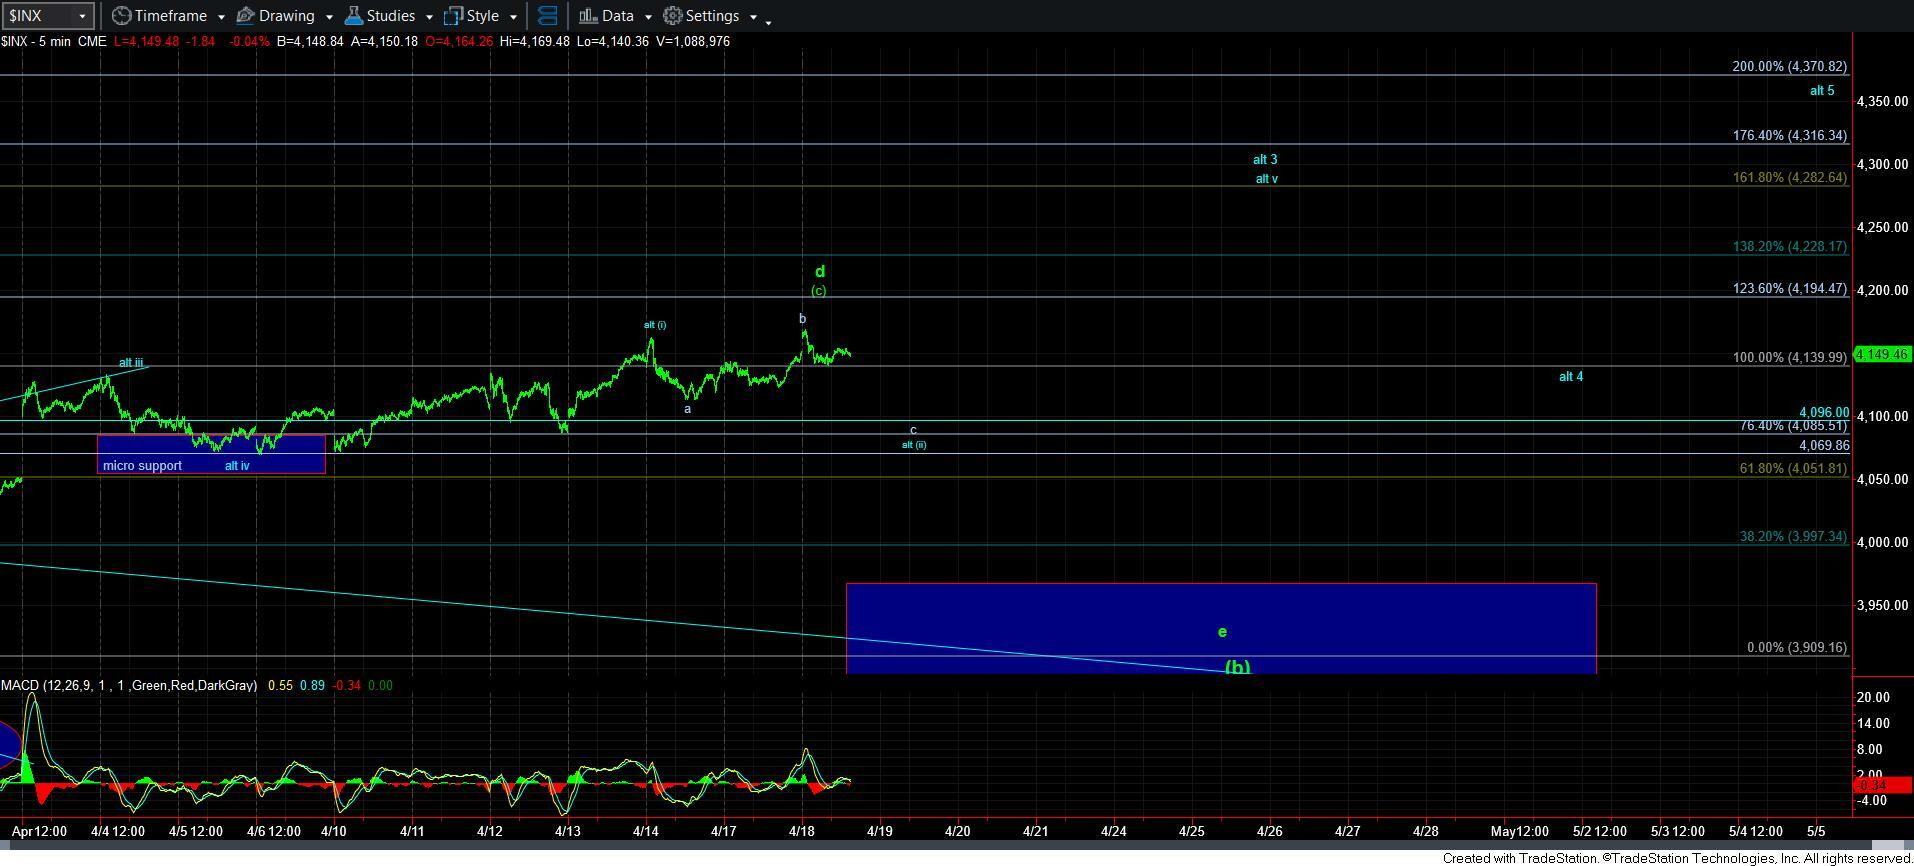Viewport: 1914px width, 866px height.
Task: Click the 'alt 4' wave label
Action: (x=1571, y=377)
